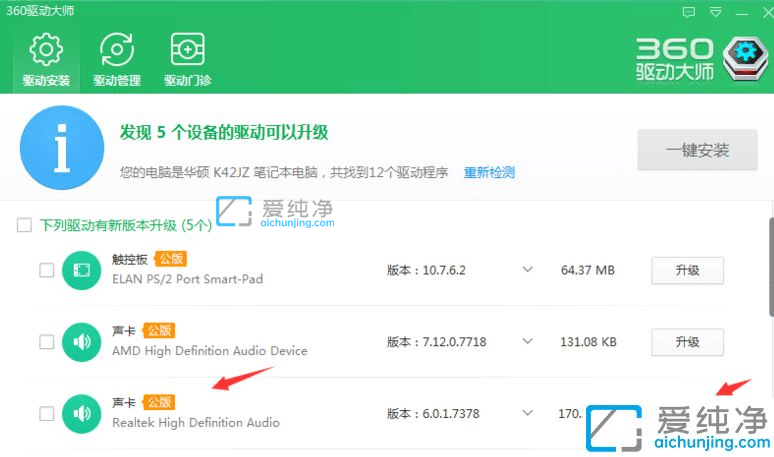The height and width of the screenshot is (457, 774).
Task: Click the 重新检测 link
Action: click(489, 172)
